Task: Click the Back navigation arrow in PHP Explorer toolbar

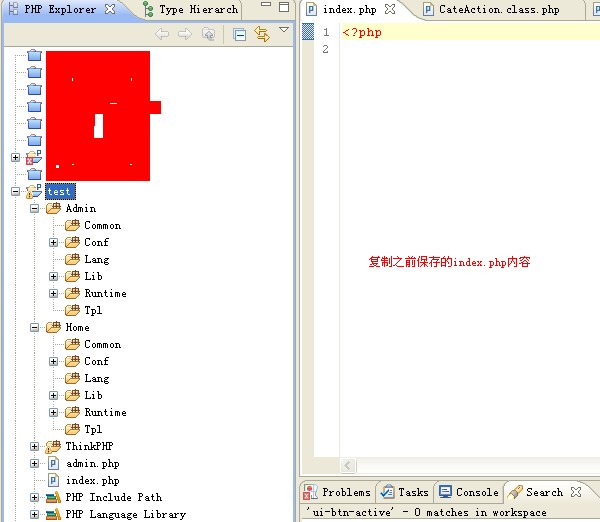Action: (x=162, y=34)
